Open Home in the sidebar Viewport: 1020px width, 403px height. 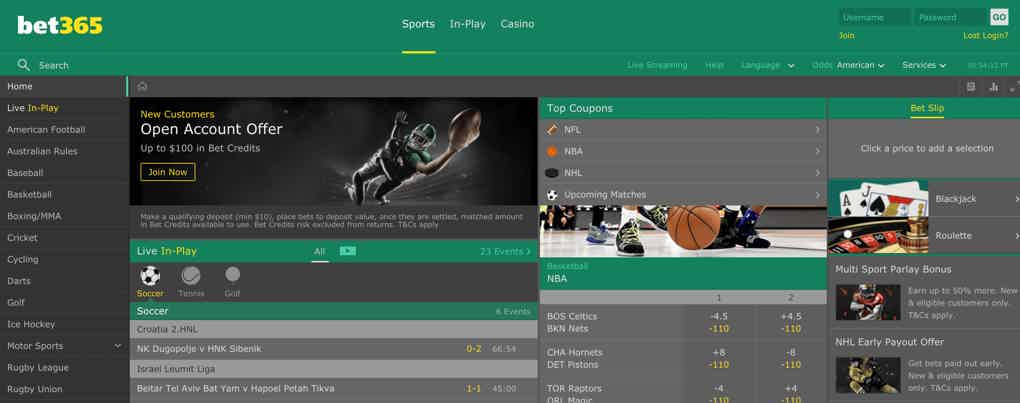click(64, 86)
